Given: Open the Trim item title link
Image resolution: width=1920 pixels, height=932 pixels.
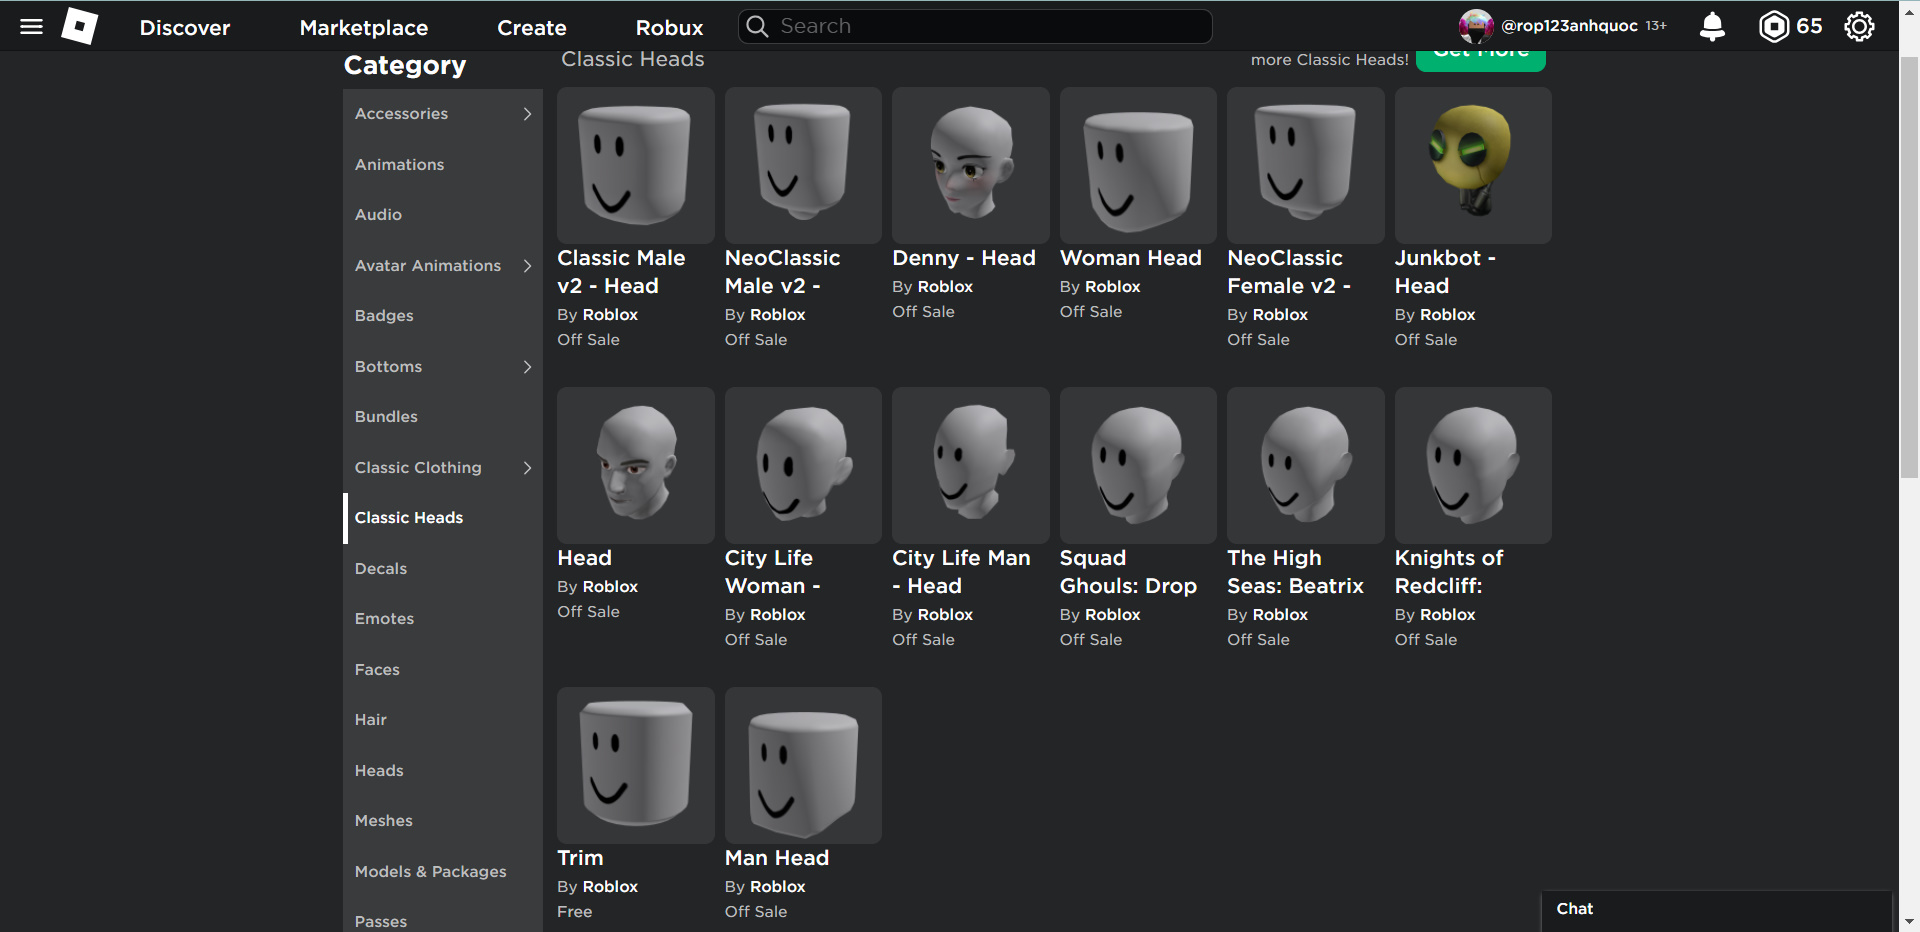Looking at the screenshot, I should click(580, 858).
